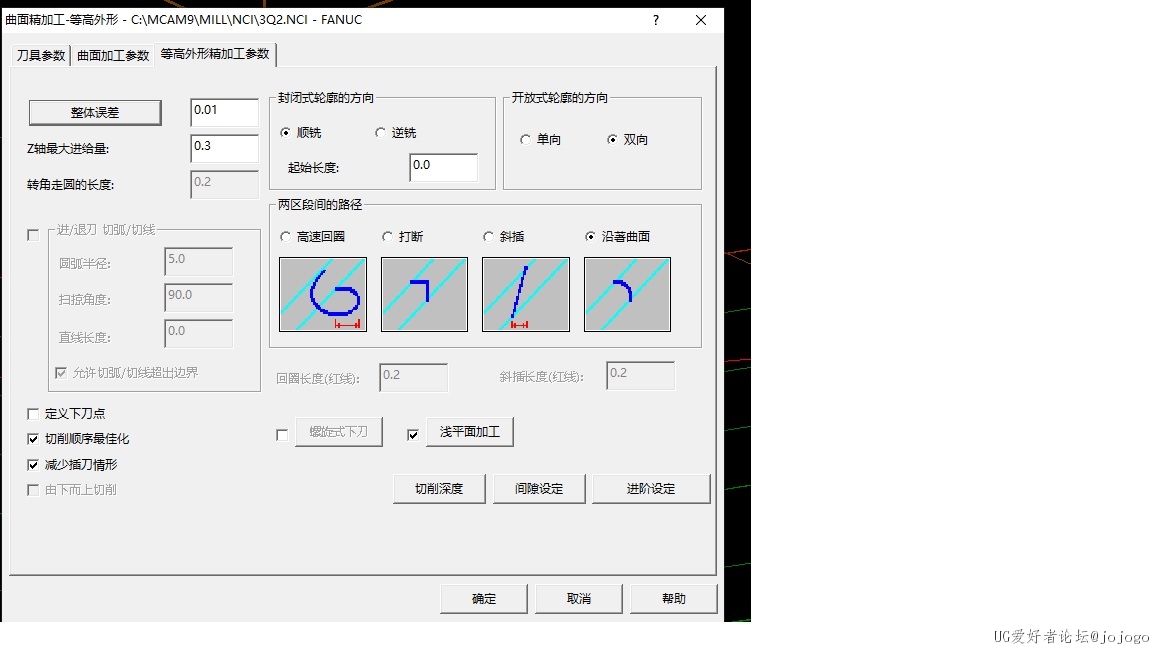Click the 整体误差 button
Viewport: 1152px width, 648px height.
(95, 112)
